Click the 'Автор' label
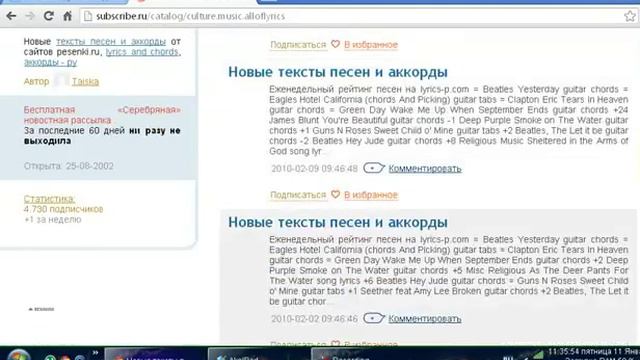 (x=36, y=81)
